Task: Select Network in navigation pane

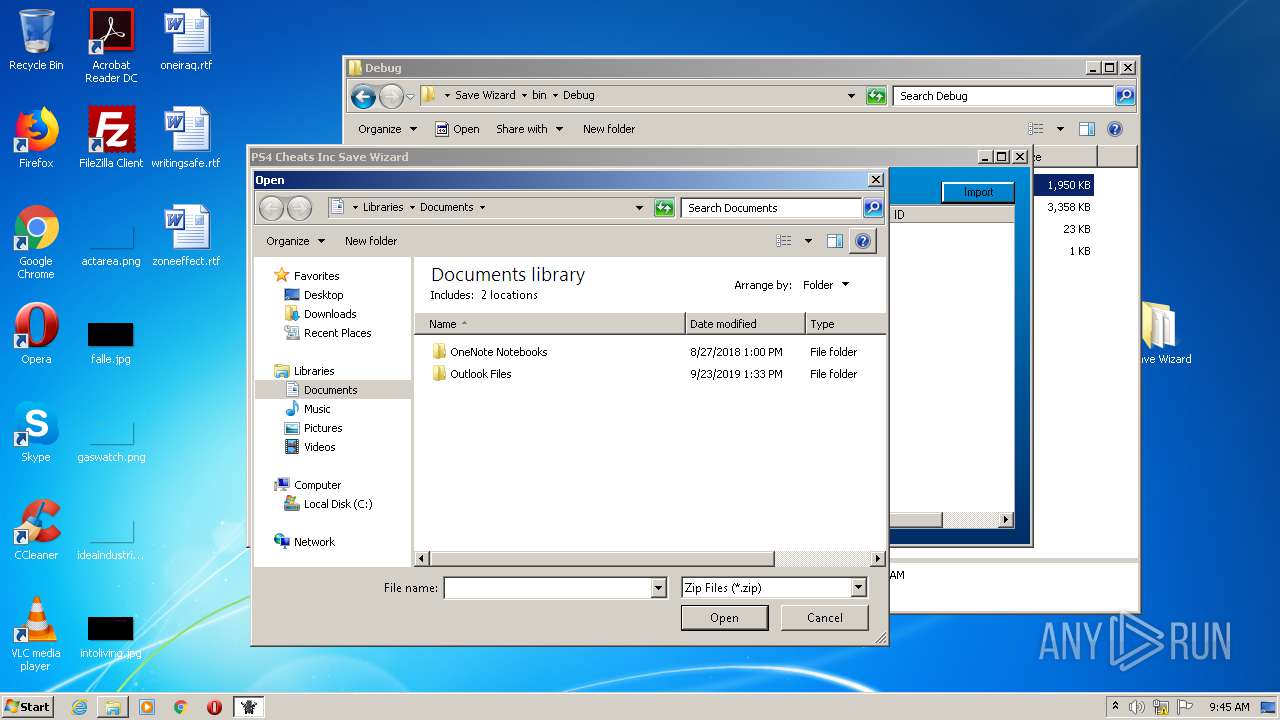Action: [314, 542]
